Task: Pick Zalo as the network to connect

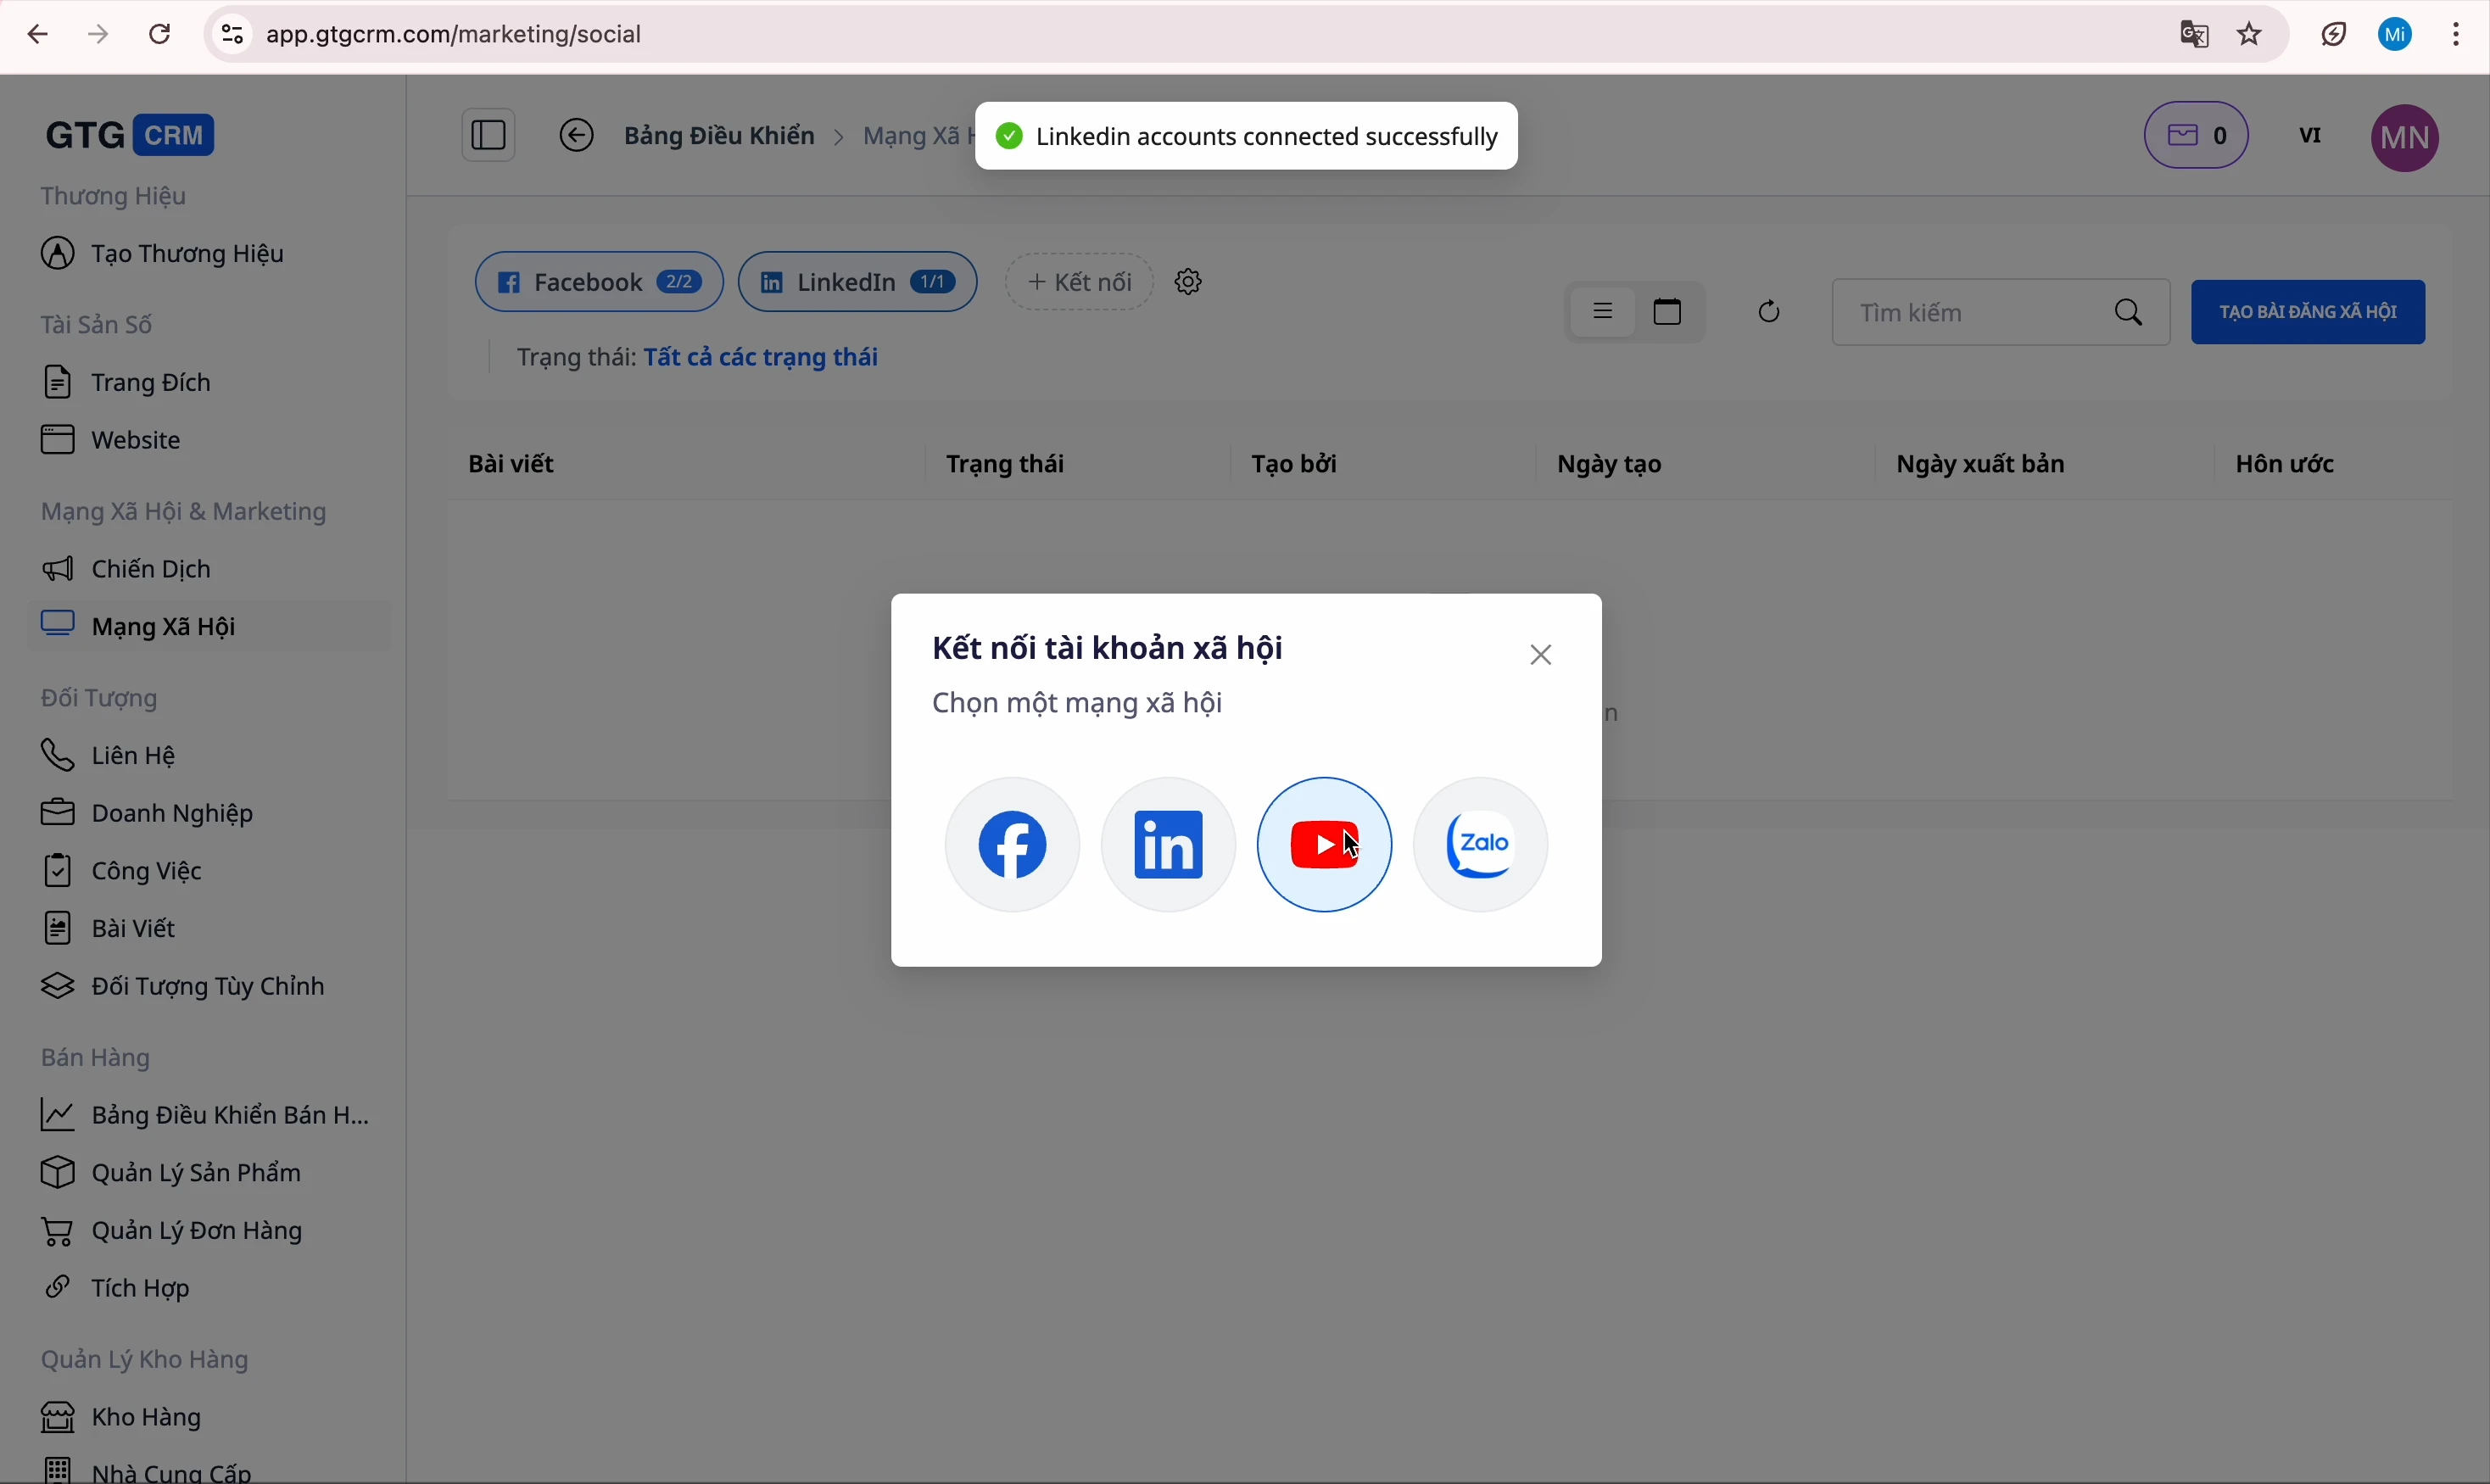Action: [1479, 843]
